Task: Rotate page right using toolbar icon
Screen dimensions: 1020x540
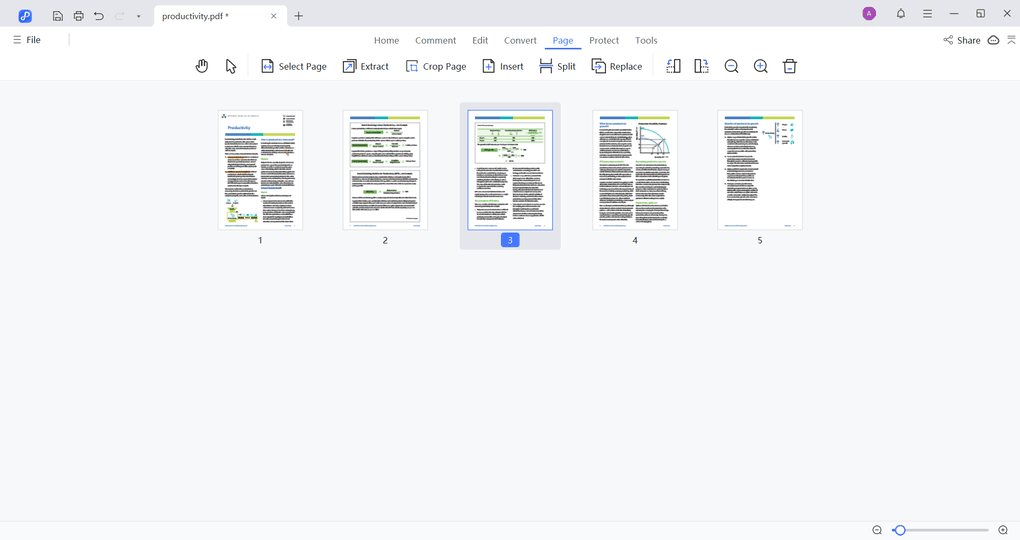Action: click(x=701, y=66)
